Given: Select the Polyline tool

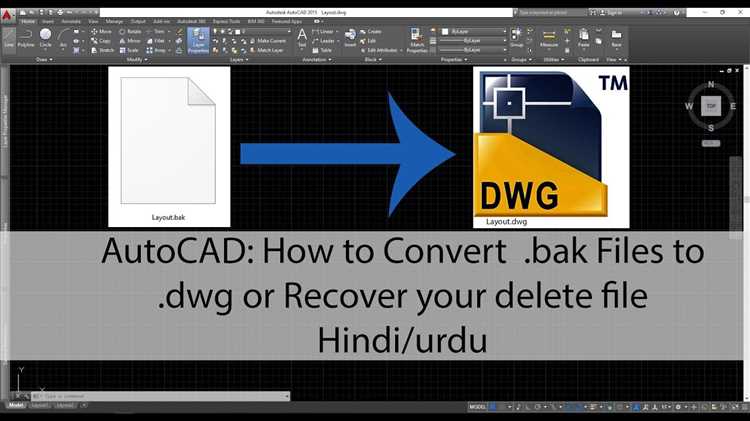Looking at the screenshot, I should pyautogui.click(x=26, y=38).
